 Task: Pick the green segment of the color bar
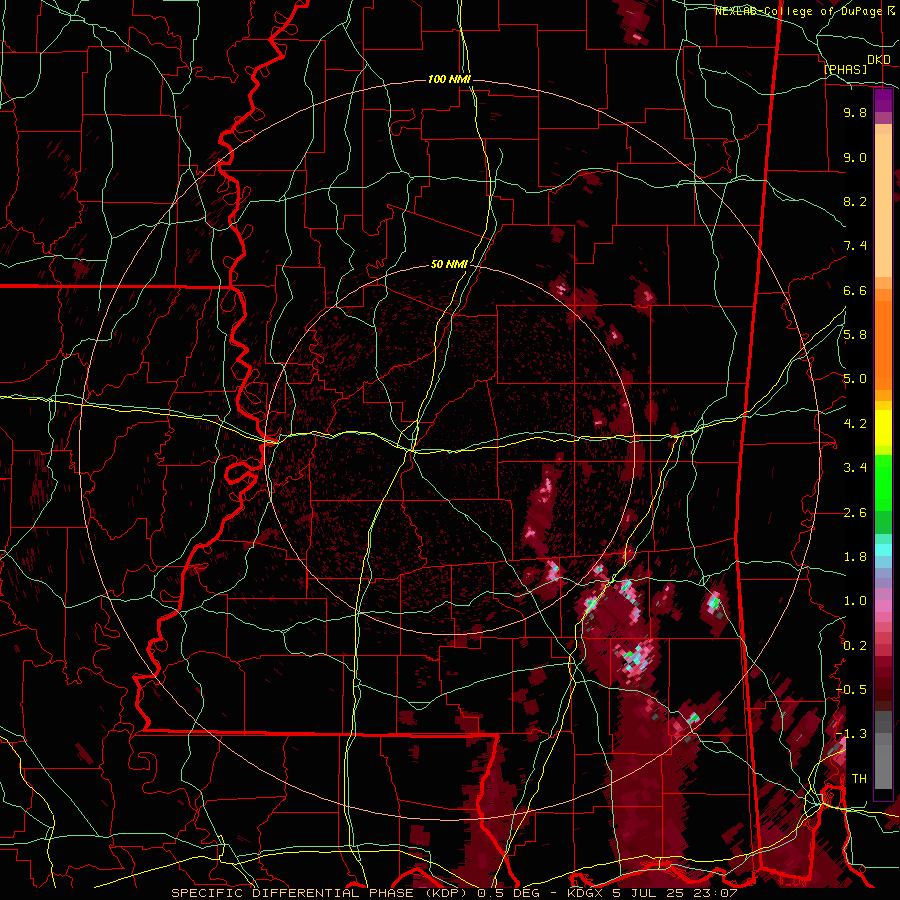pos(883,482)
